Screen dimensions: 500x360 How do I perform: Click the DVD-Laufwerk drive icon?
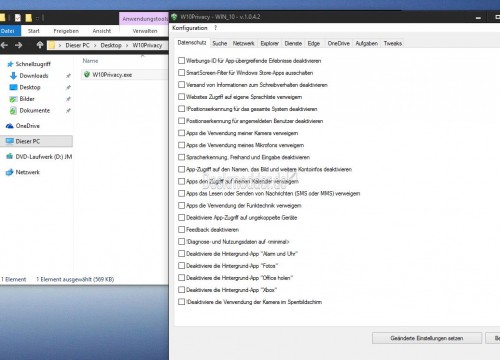[x=10, y=156]
